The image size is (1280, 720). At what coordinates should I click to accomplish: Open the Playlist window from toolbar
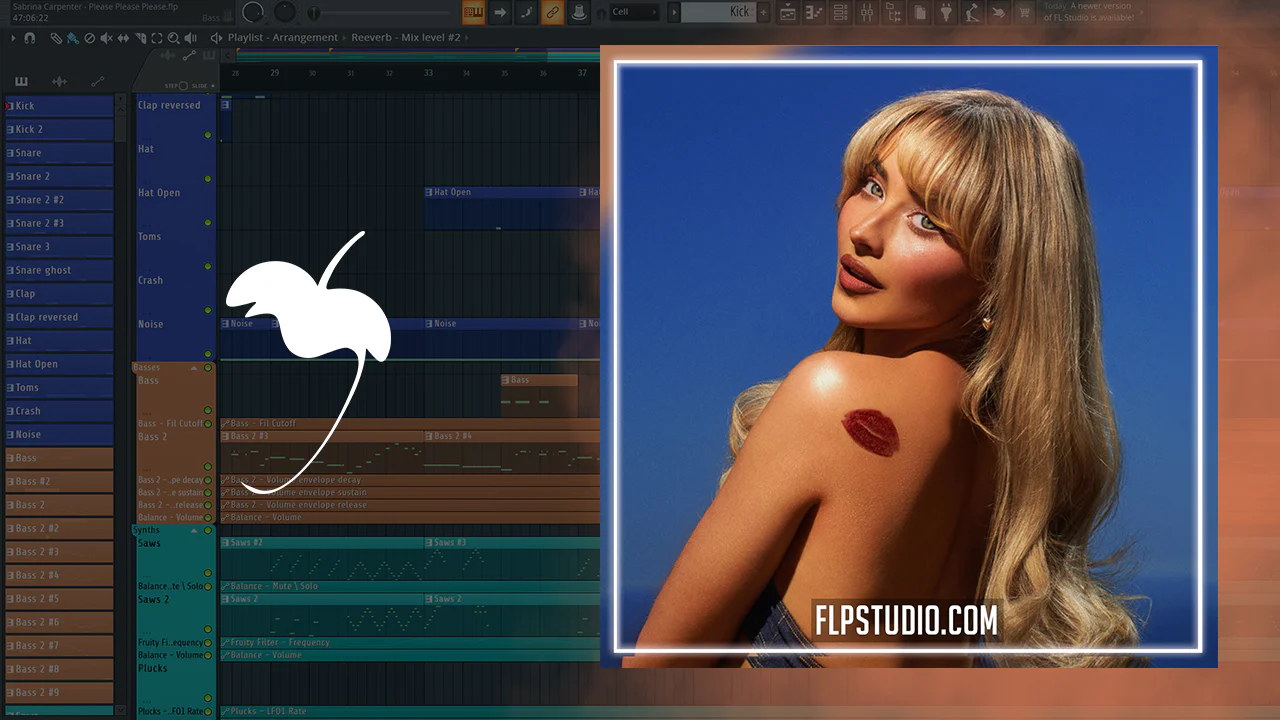coord(788,12)
